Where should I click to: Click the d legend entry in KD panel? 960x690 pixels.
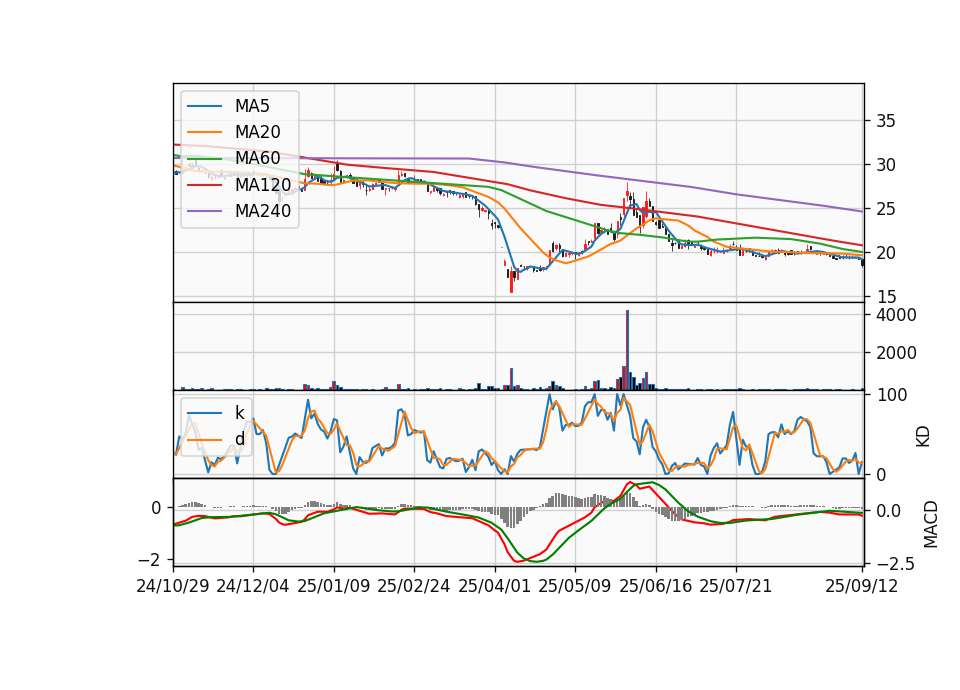pyautogui.click(x=239, y=439)
